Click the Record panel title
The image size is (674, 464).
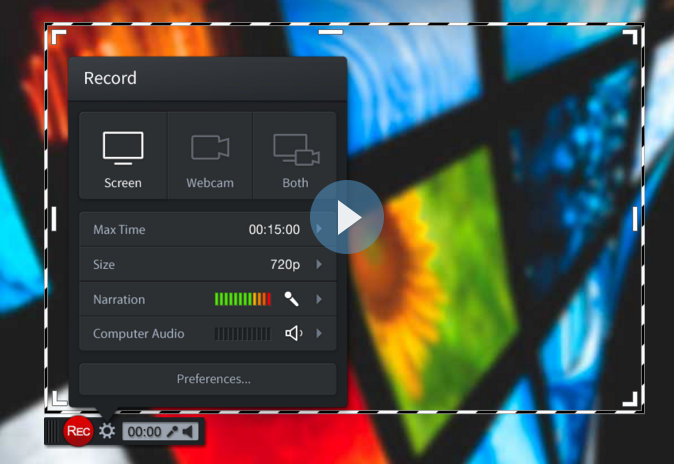[x=110, y=78]
